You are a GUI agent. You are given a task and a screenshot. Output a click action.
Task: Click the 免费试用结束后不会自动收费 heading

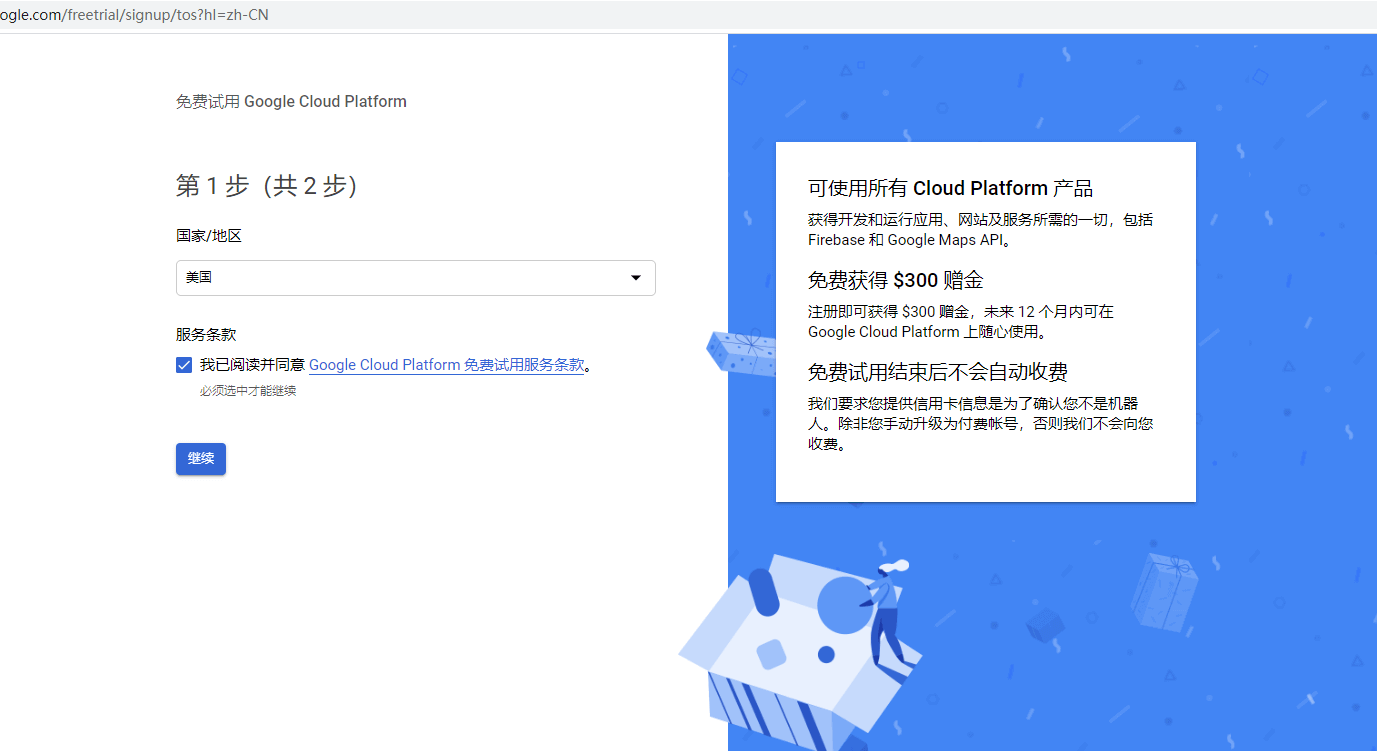pos(937,372)
